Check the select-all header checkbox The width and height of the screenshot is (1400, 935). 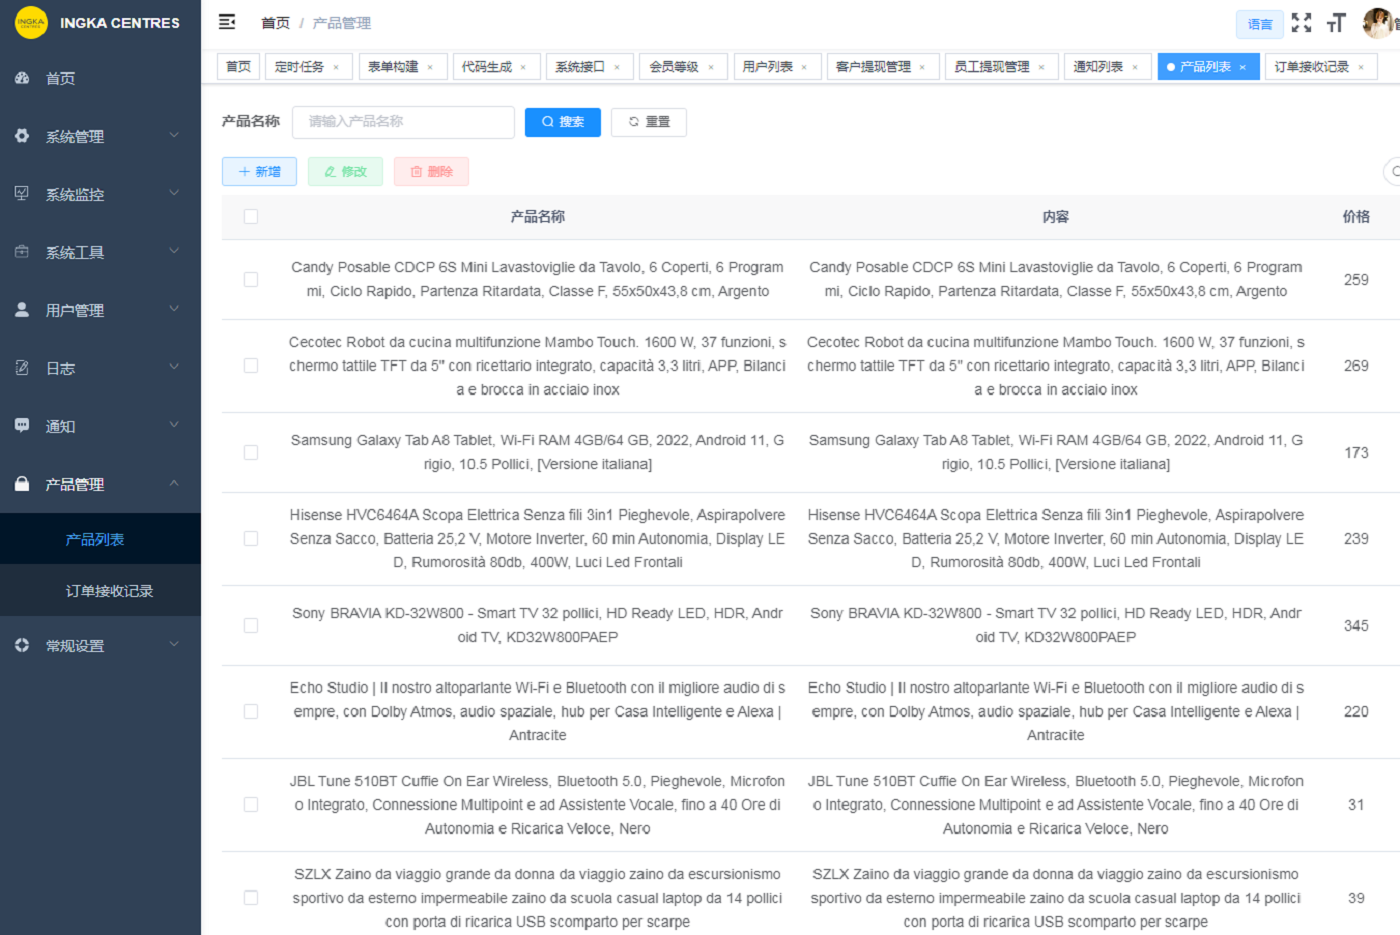tap(251, 217)
